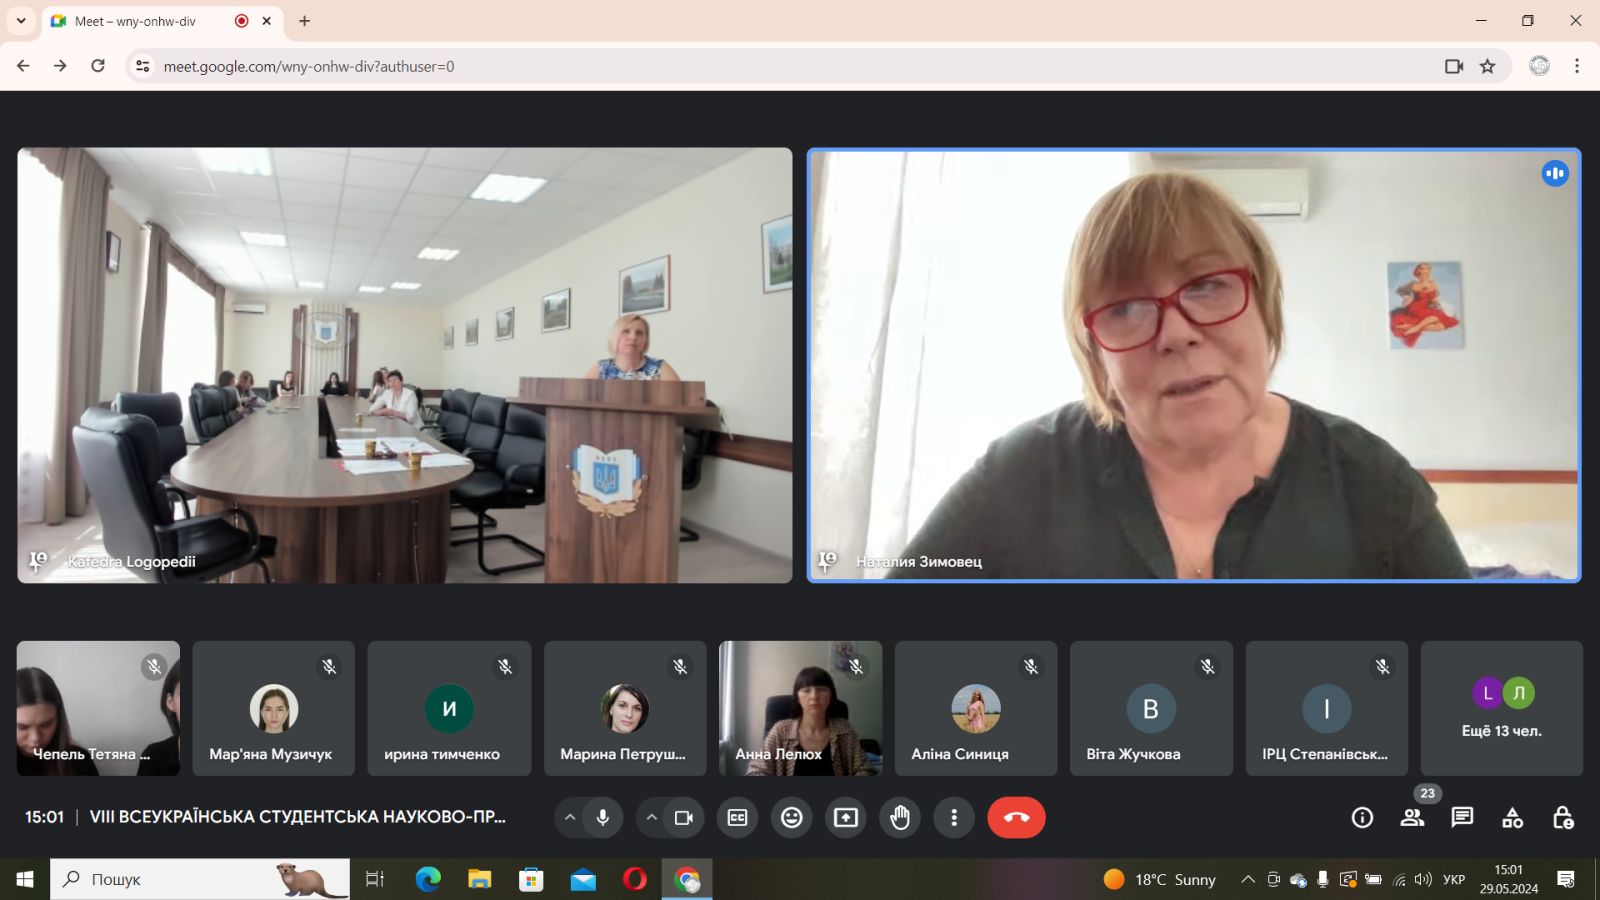1600x900 pixels.
Task: Expand audio settings chevron beside microphone
Action: [570, 818]
